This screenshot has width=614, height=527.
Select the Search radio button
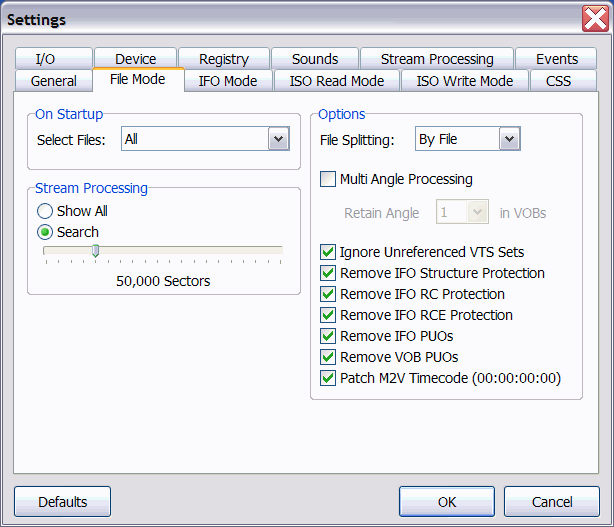coord(45,232)
